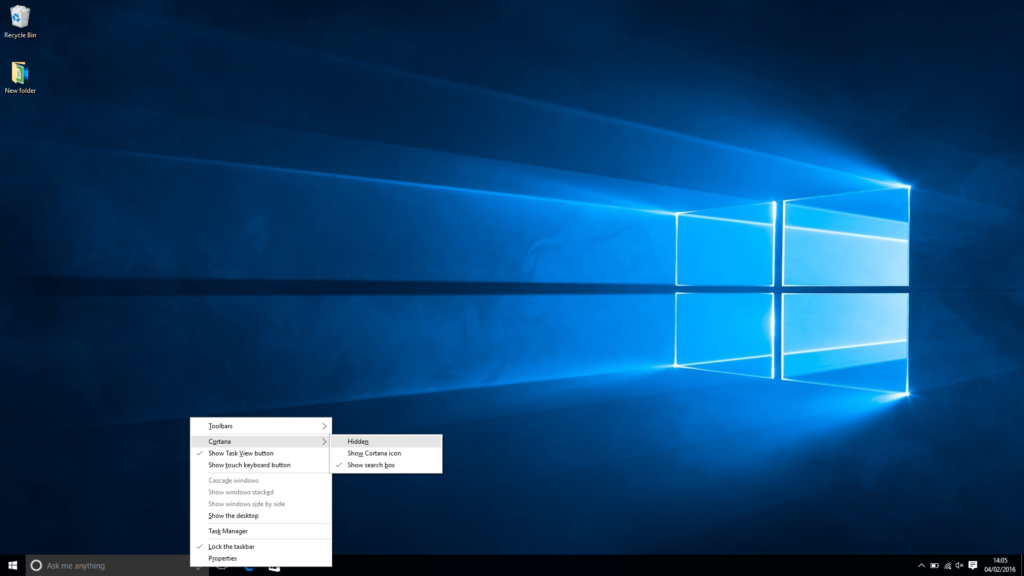Screen dimensions: 1024x576
Task: Open the clock showing 14:05
Action: [x=1000, y=566]
